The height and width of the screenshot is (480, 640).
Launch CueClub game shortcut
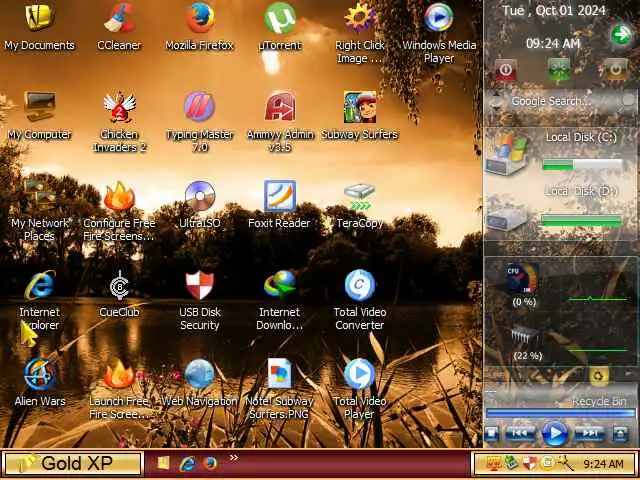119,285
